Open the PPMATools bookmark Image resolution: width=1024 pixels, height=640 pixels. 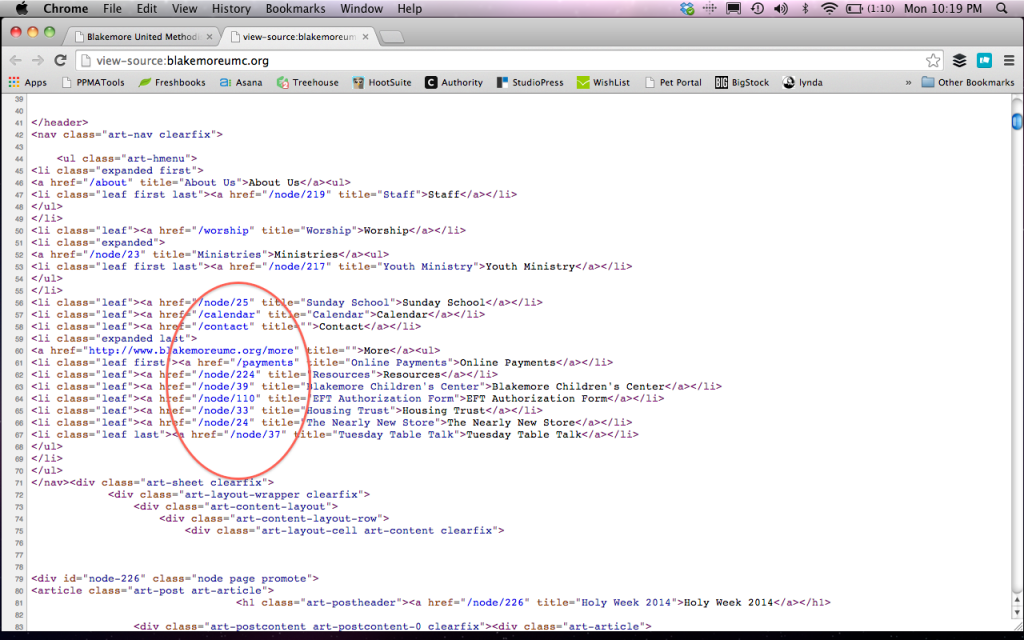coord(93,82)
